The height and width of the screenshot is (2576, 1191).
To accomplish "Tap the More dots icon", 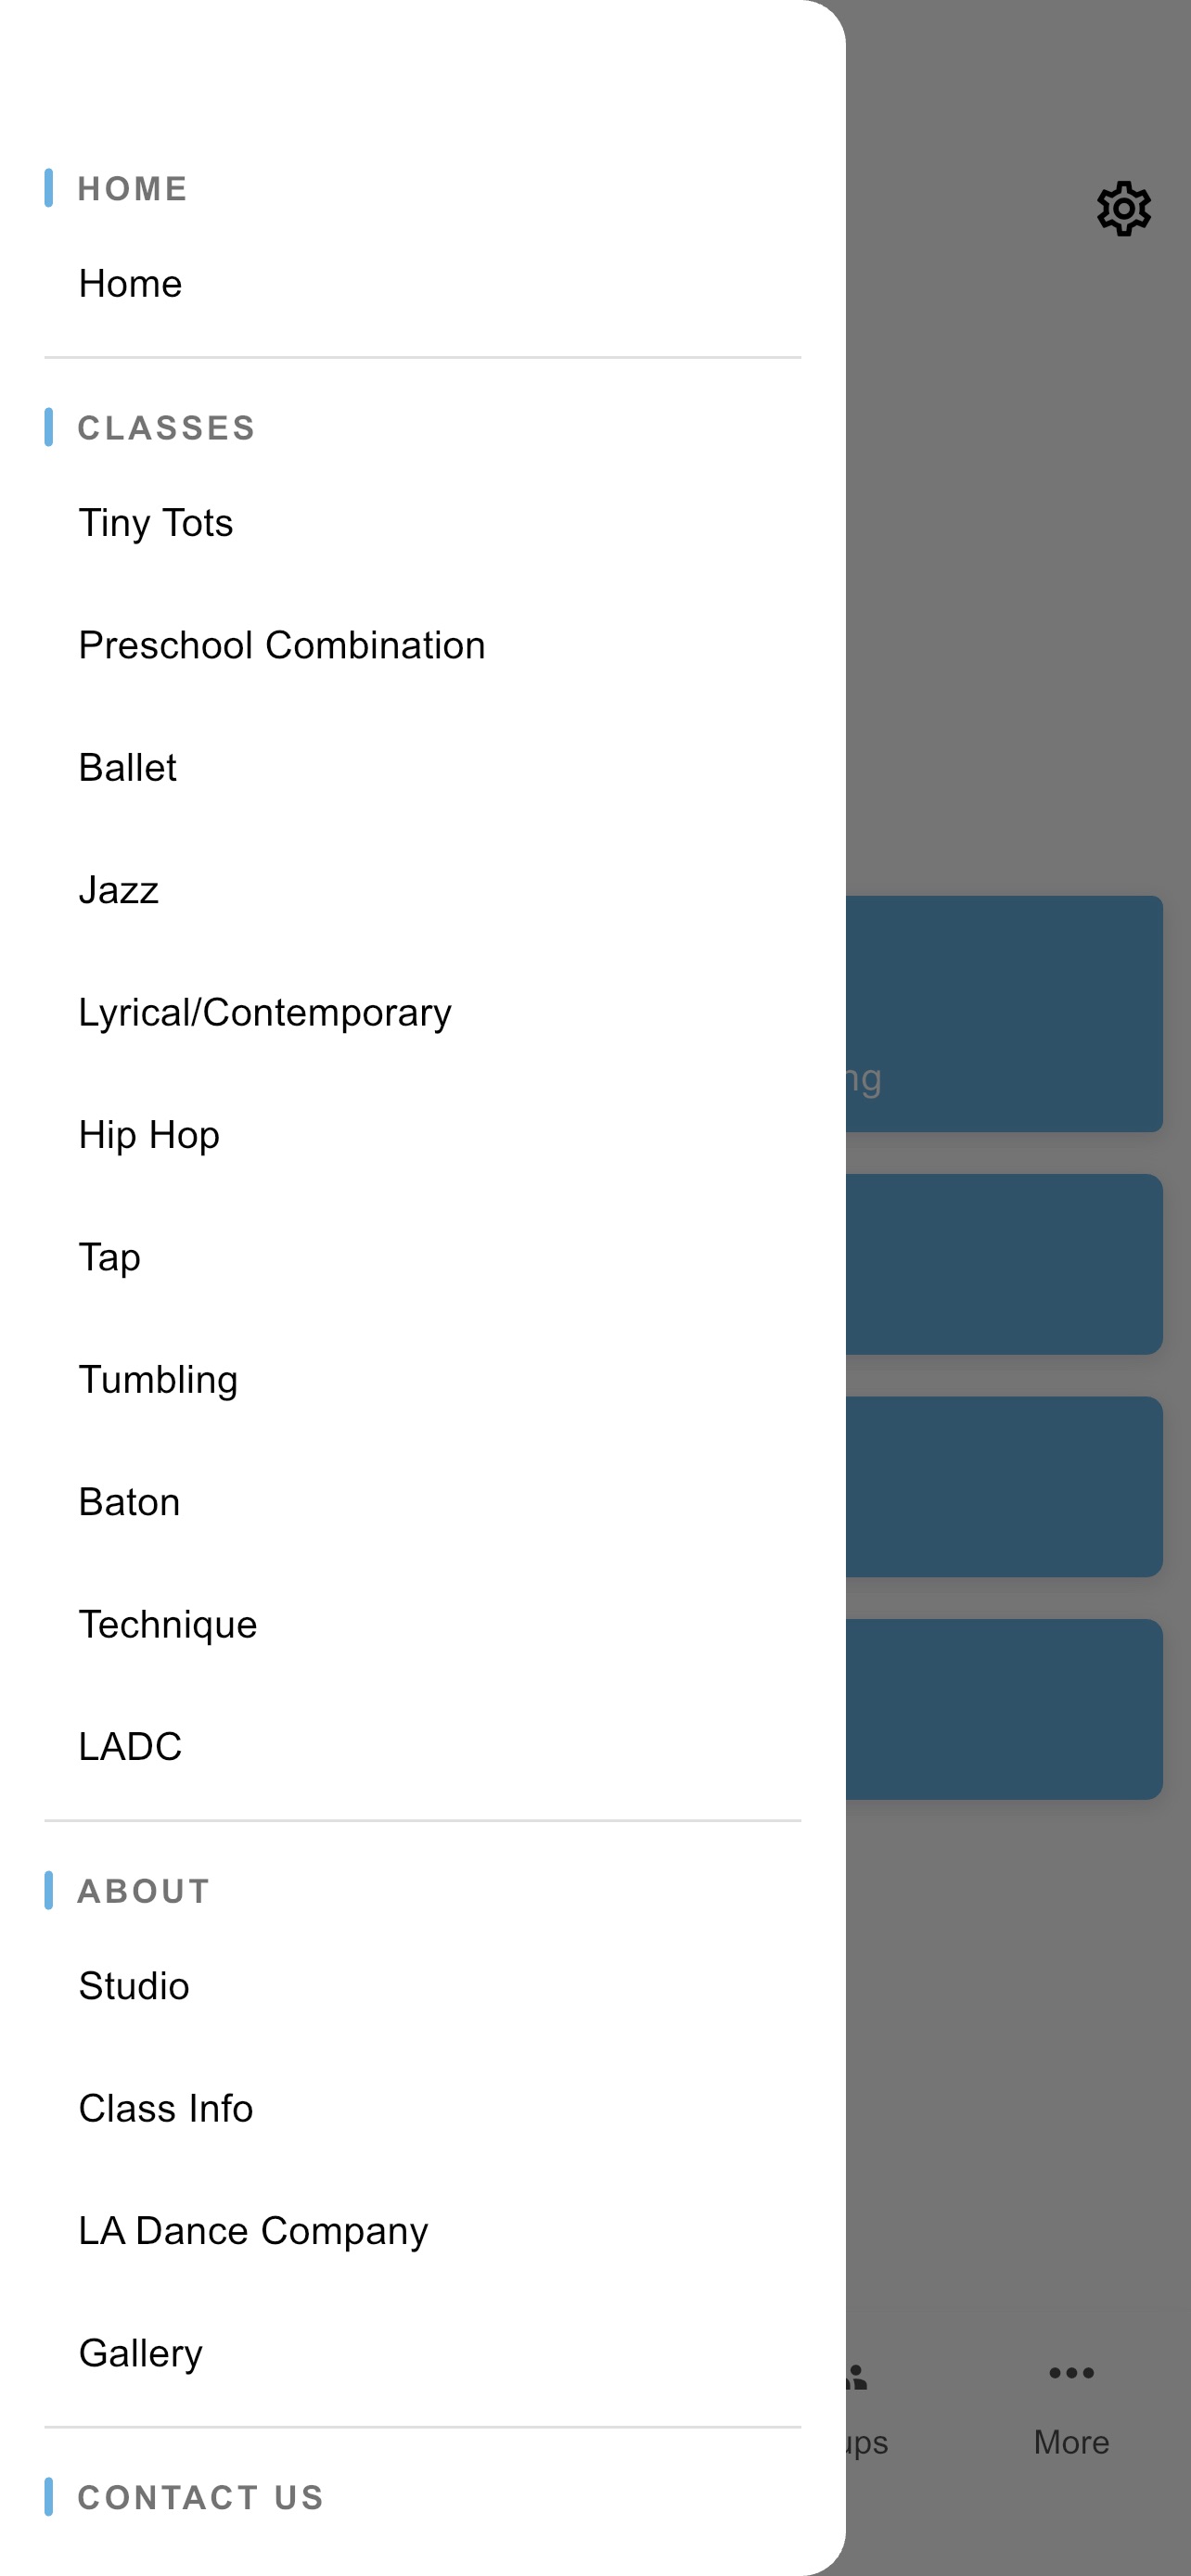I will point(1071,2372).
